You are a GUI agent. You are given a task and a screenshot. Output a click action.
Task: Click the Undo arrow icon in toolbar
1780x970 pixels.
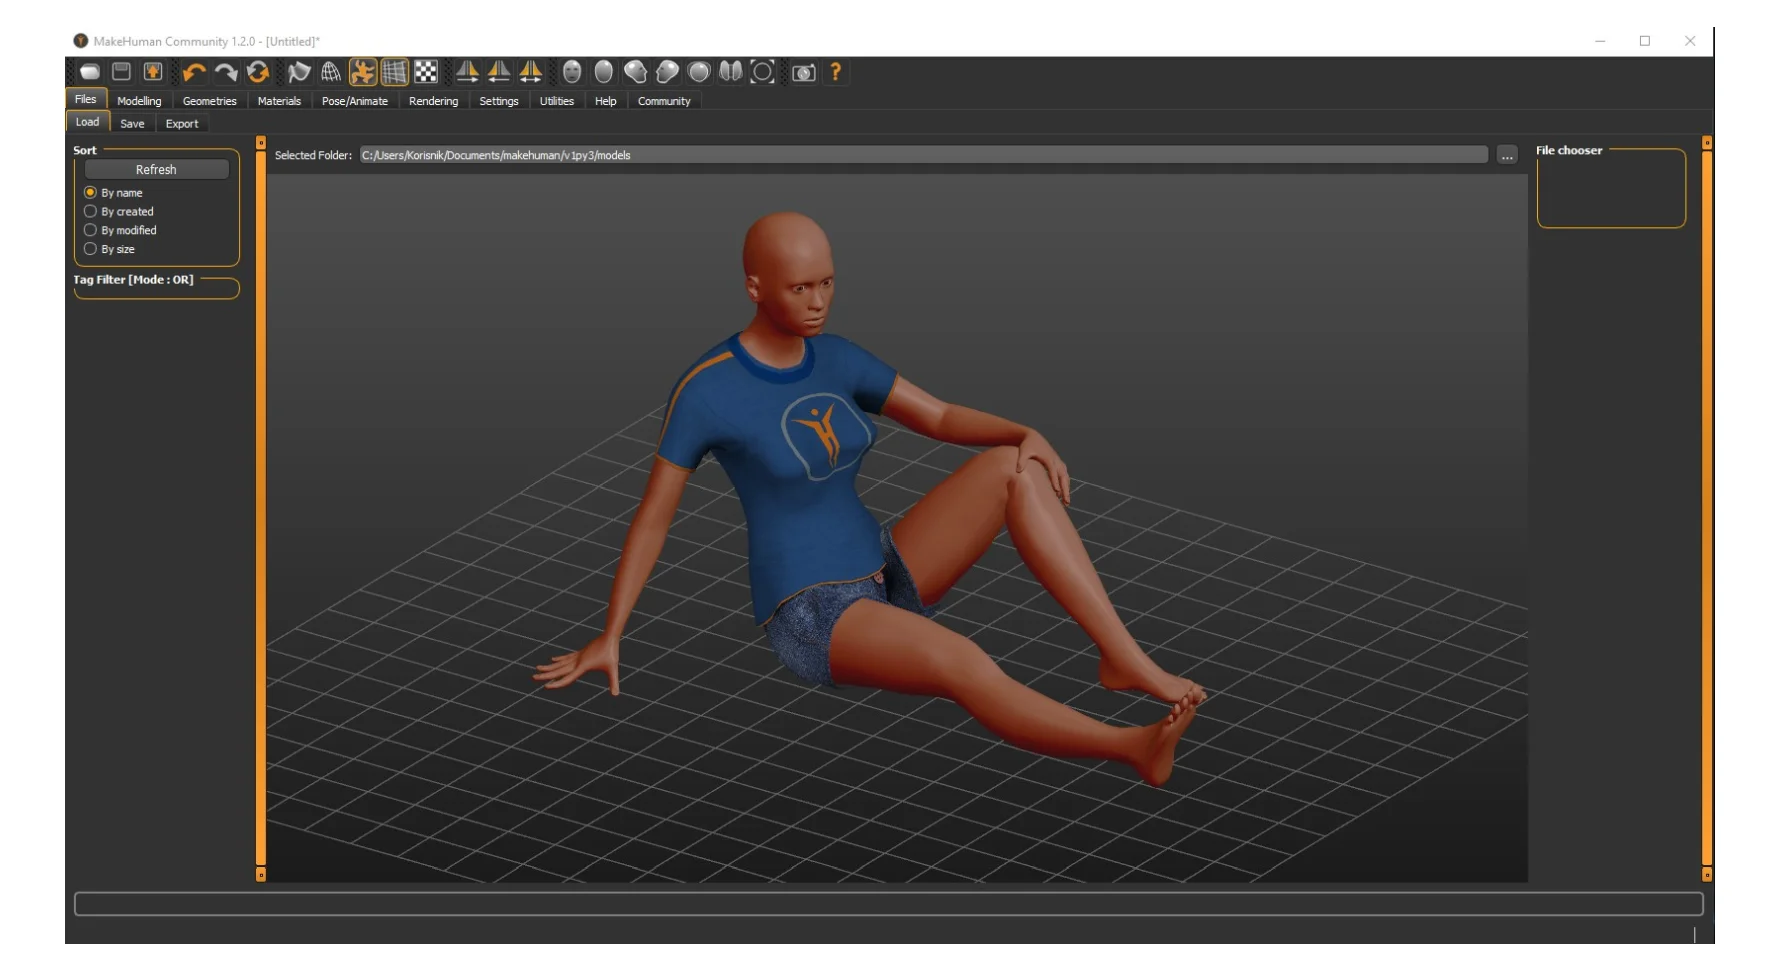[x=194, y=72]
